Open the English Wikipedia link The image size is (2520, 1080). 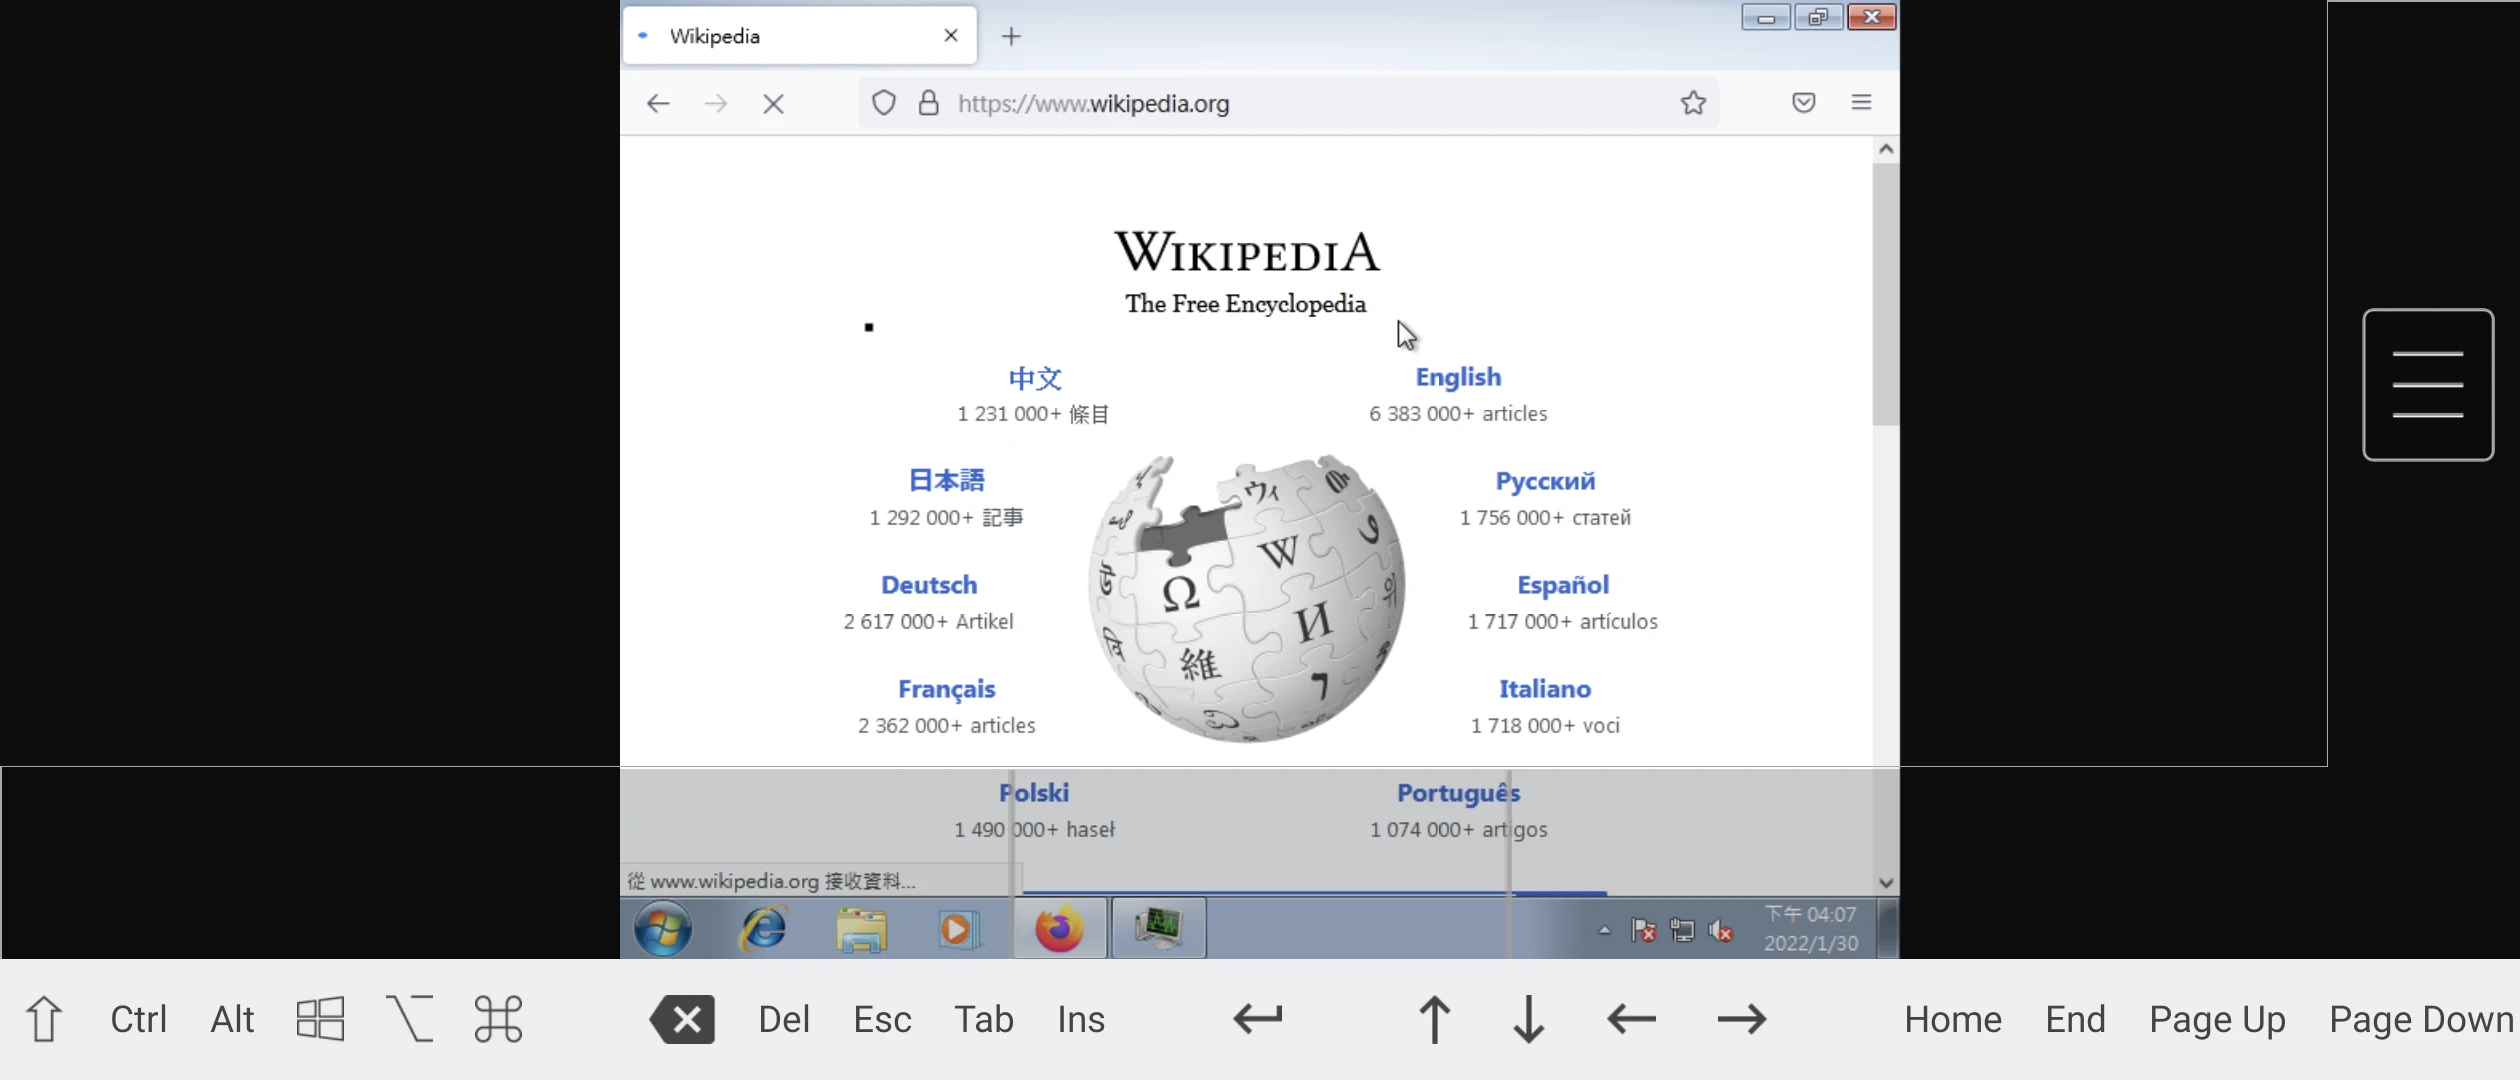coord(1457,377)
